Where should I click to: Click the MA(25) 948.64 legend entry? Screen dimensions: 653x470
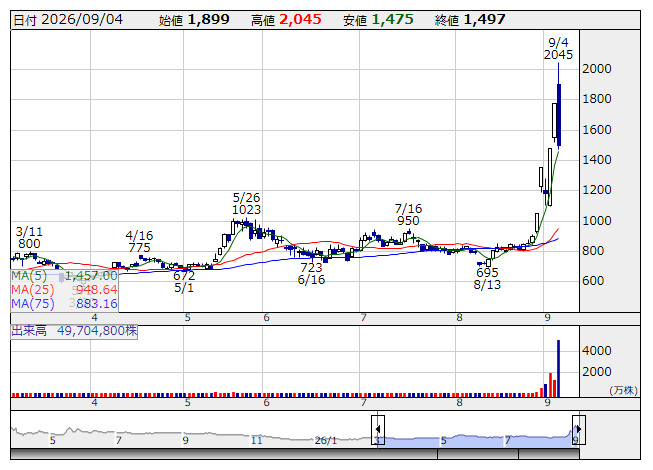(64, 290)
